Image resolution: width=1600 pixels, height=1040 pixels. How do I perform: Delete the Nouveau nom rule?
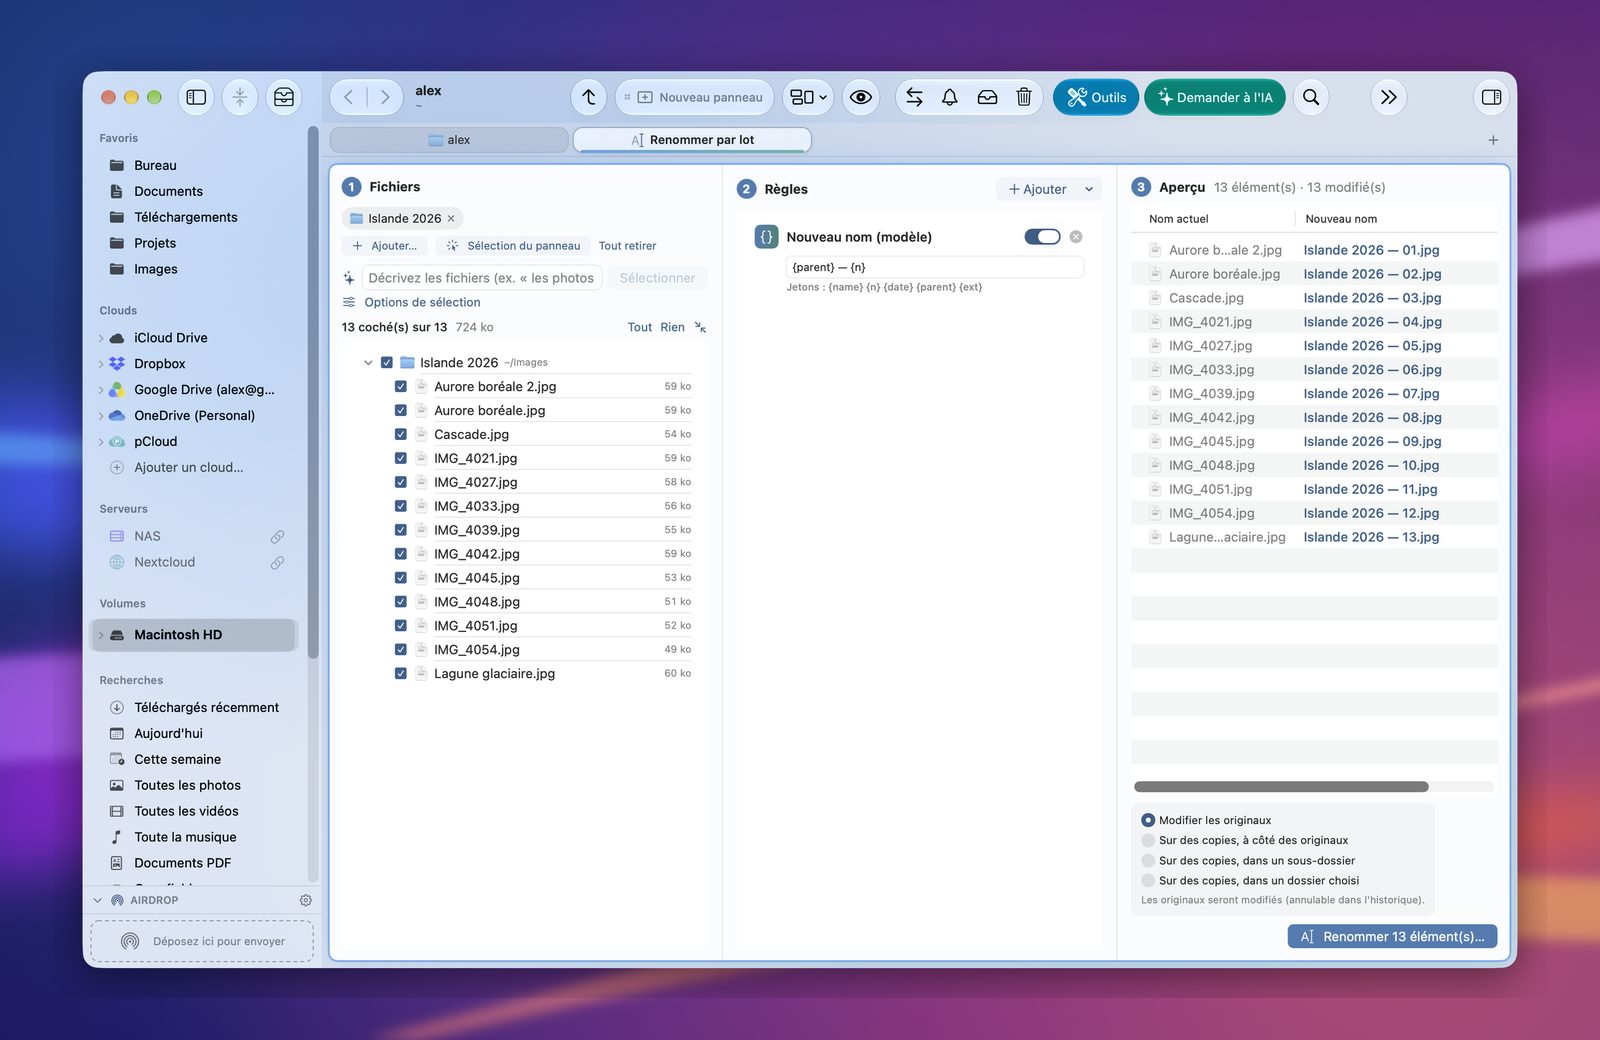pyautogui.click(x=1076, y=237)
